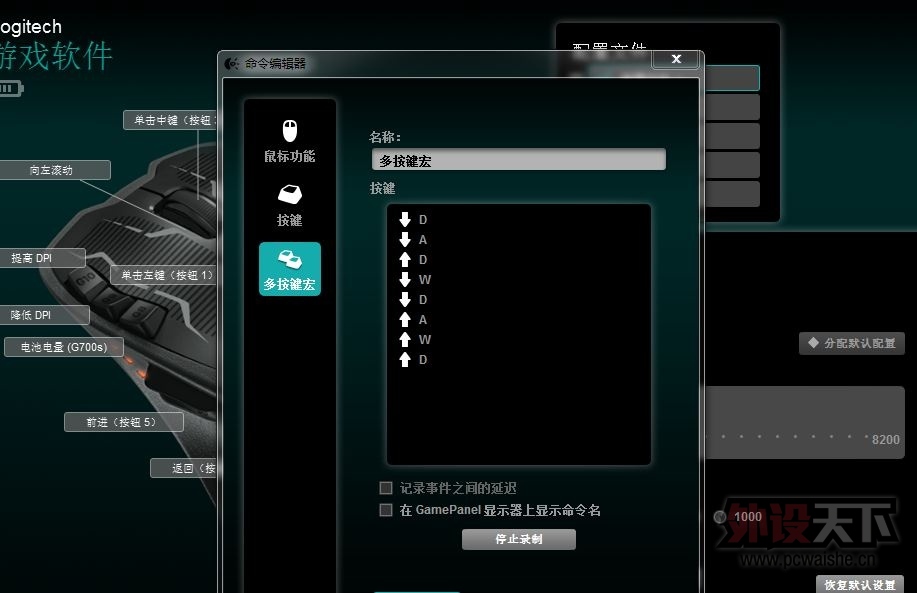
Task: Select the last key-up D entry
Action: coord(414,360)
